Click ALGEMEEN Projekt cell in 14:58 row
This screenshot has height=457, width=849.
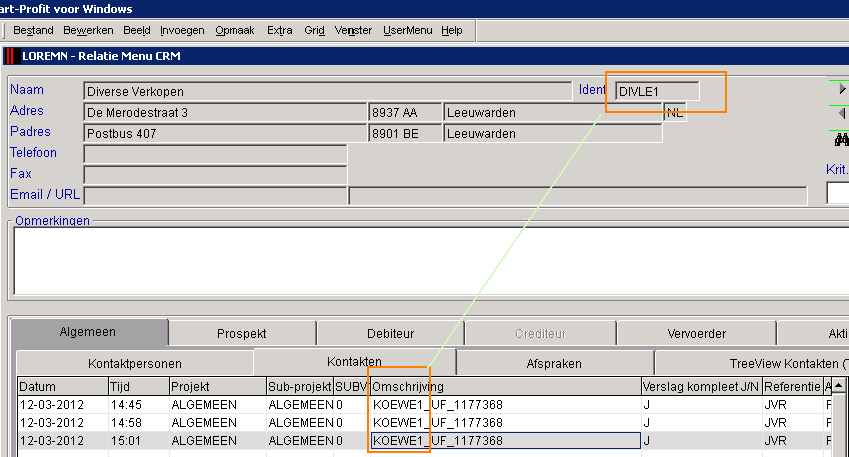tap(218, 422)
